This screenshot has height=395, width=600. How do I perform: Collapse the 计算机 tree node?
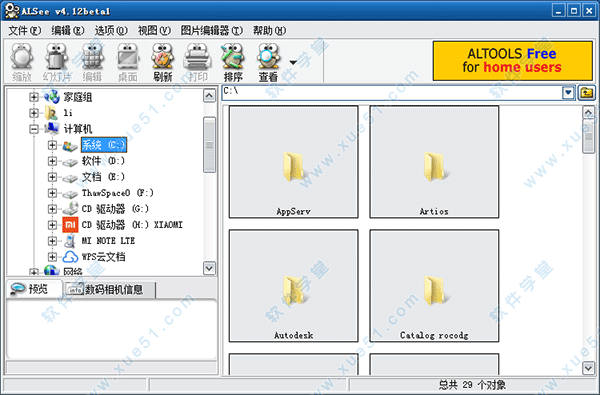pos(34,129)
